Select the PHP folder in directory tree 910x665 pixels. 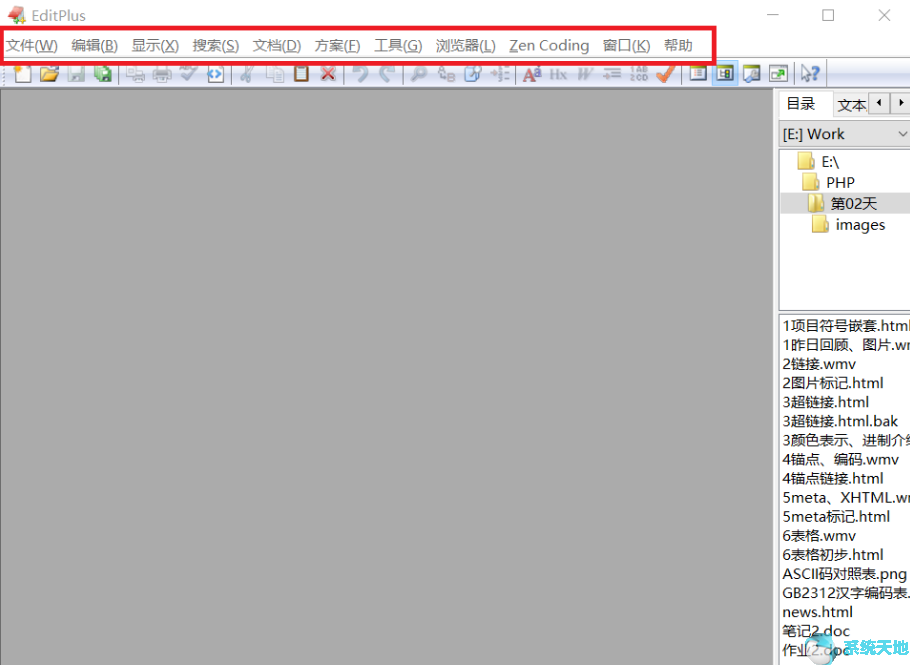(x=840, y=182)
